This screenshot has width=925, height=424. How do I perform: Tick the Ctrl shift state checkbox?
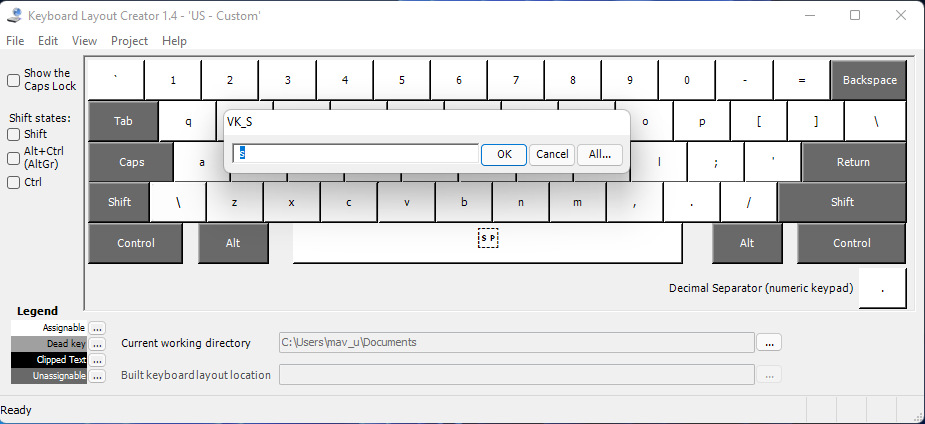tap(14, 183)
